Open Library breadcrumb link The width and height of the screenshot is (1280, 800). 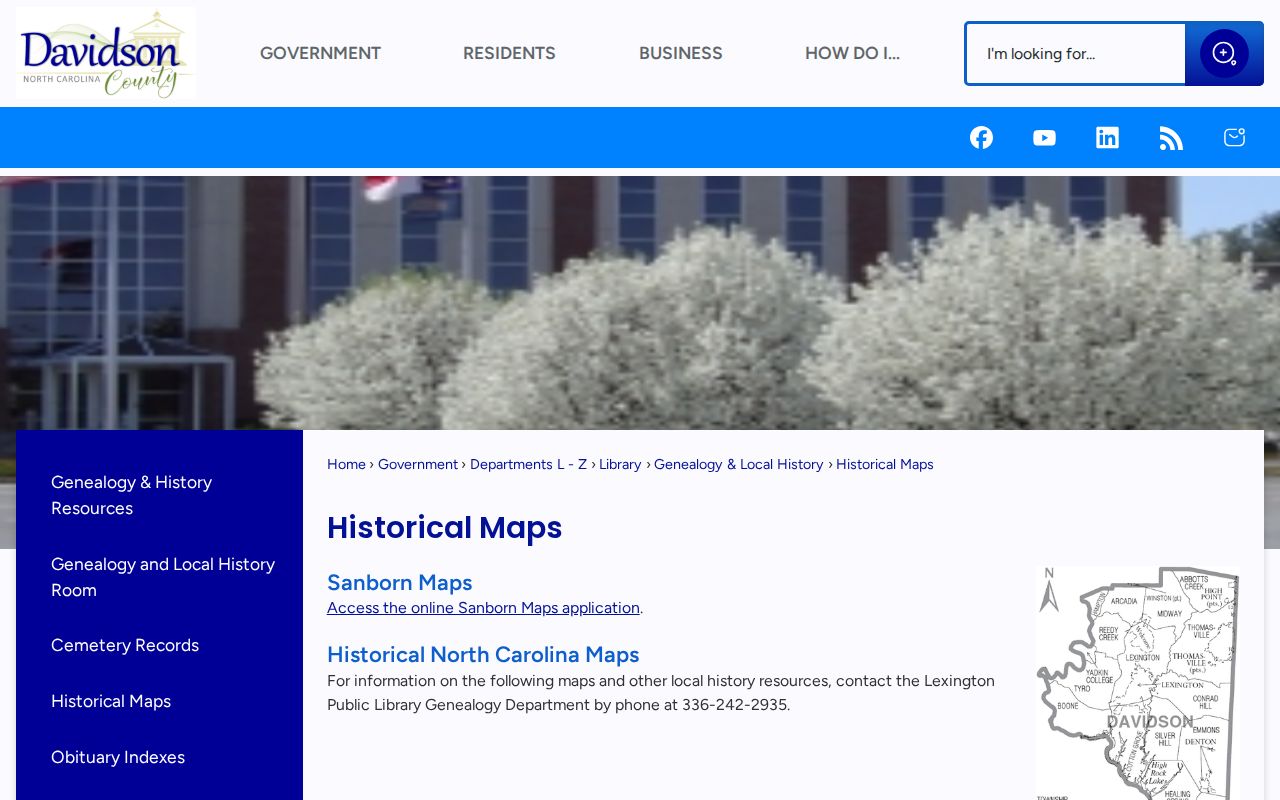620,464
